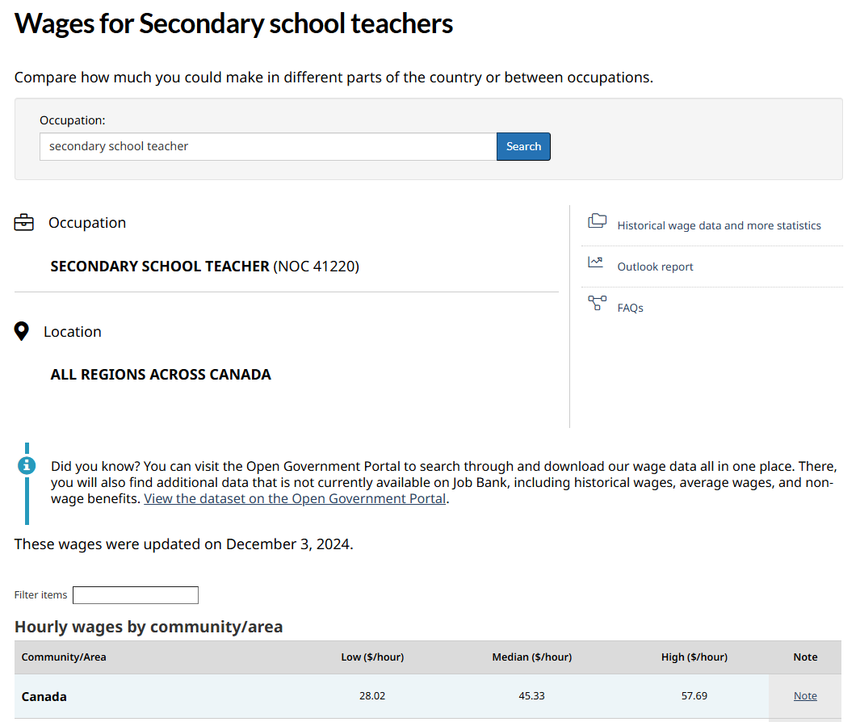Sort by Low ($/hour) column header
The image size is (860, 722).
pyautogui.click(x=372, y=657)
